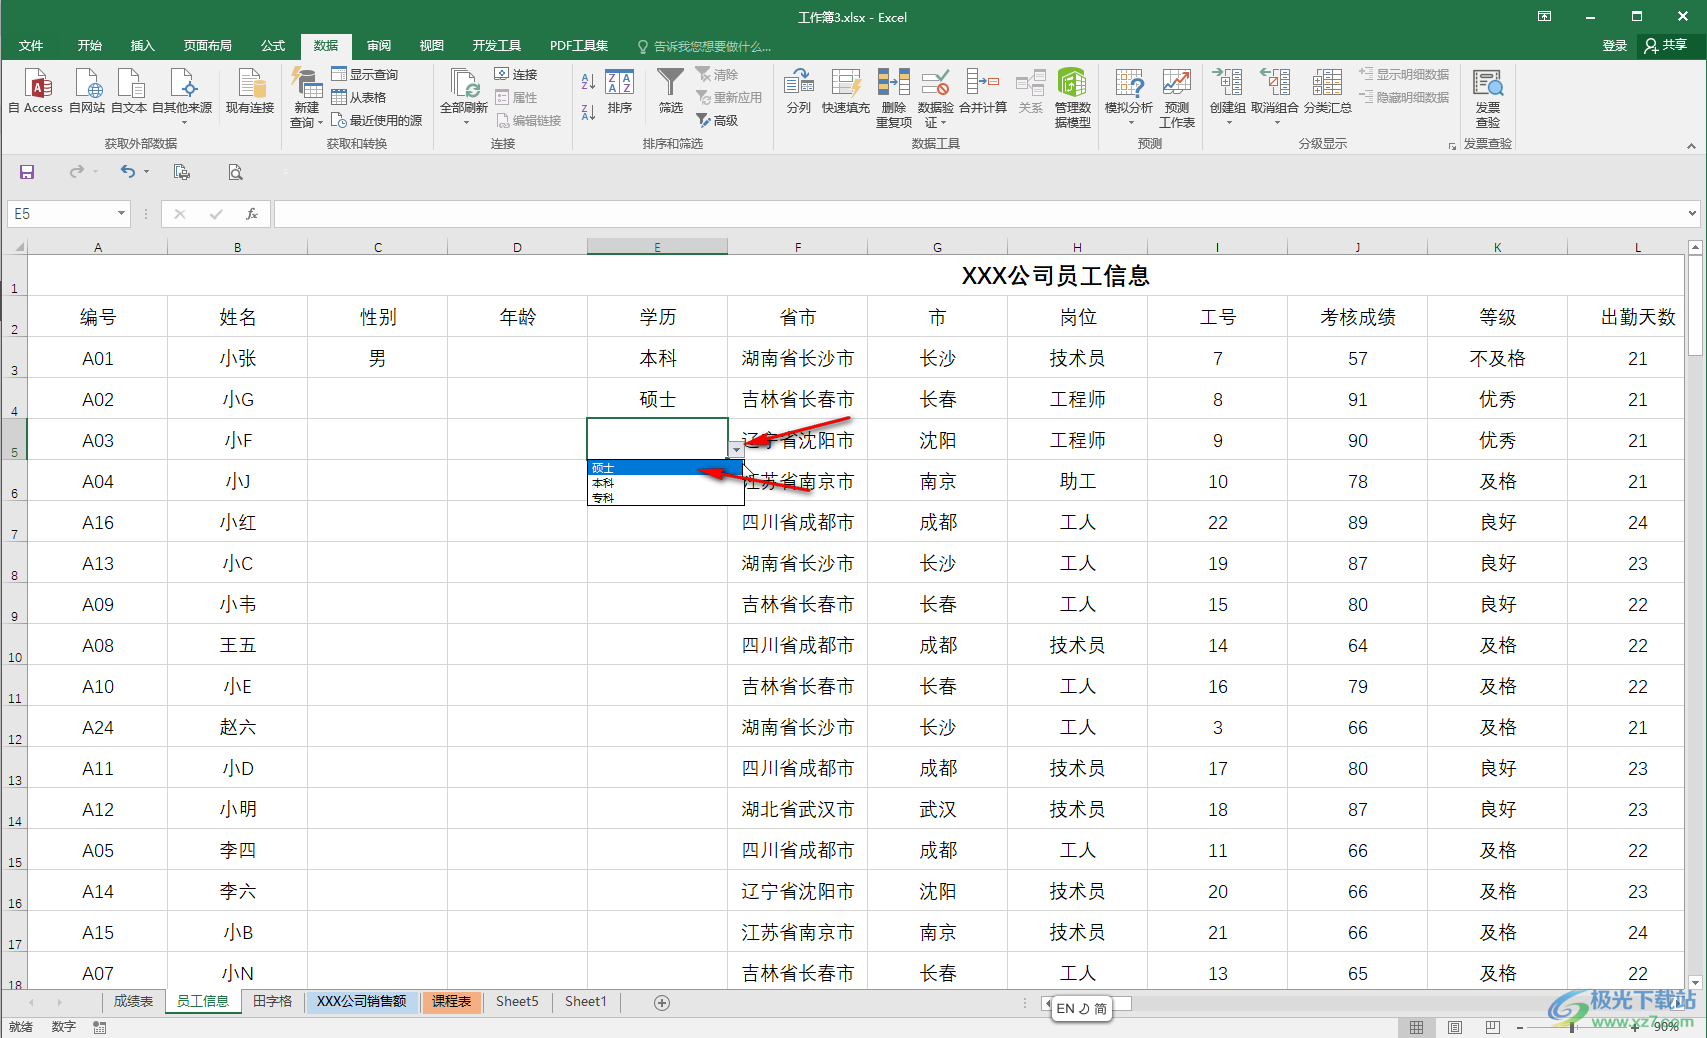This screenshot has height=1038, width=1707.
Task: Select column E header
Action: (x=657, y=247)
